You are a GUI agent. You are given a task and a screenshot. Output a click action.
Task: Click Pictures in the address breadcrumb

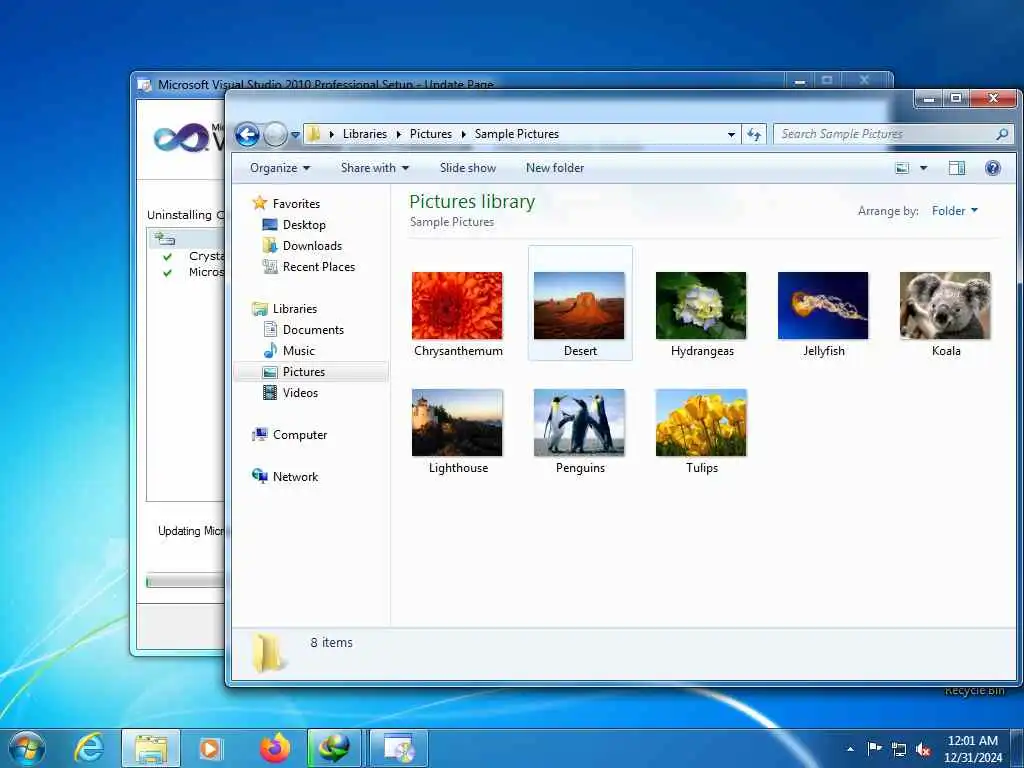tap(430, 134)
